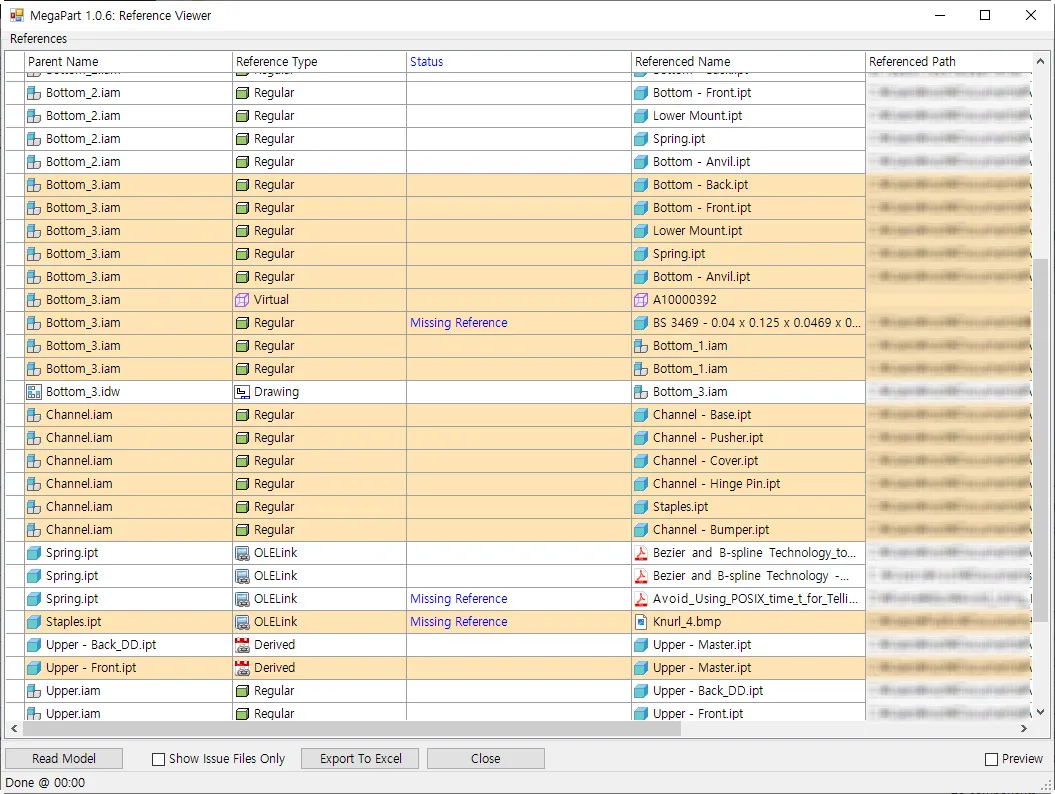Click the Close button at bottom
This screenshot has width=1055, height=794.
pos(486,758)
